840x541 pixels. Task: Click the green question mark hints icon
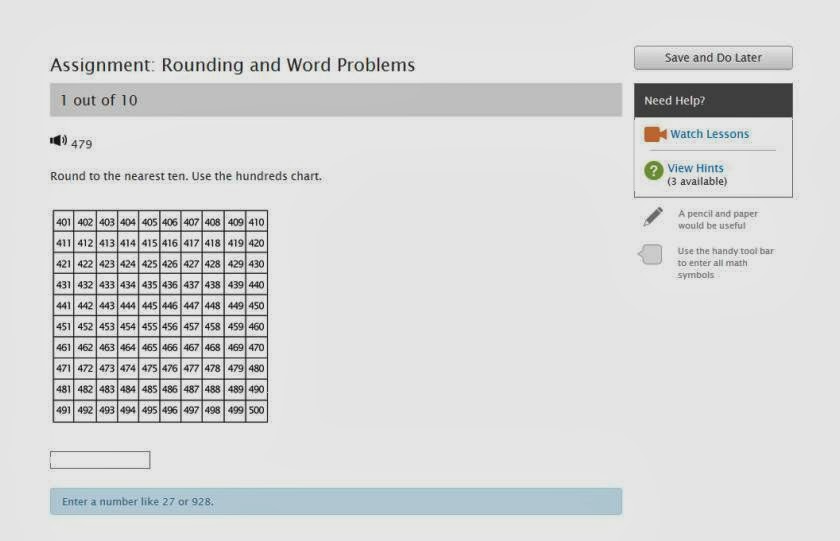[x=654, y=171]
